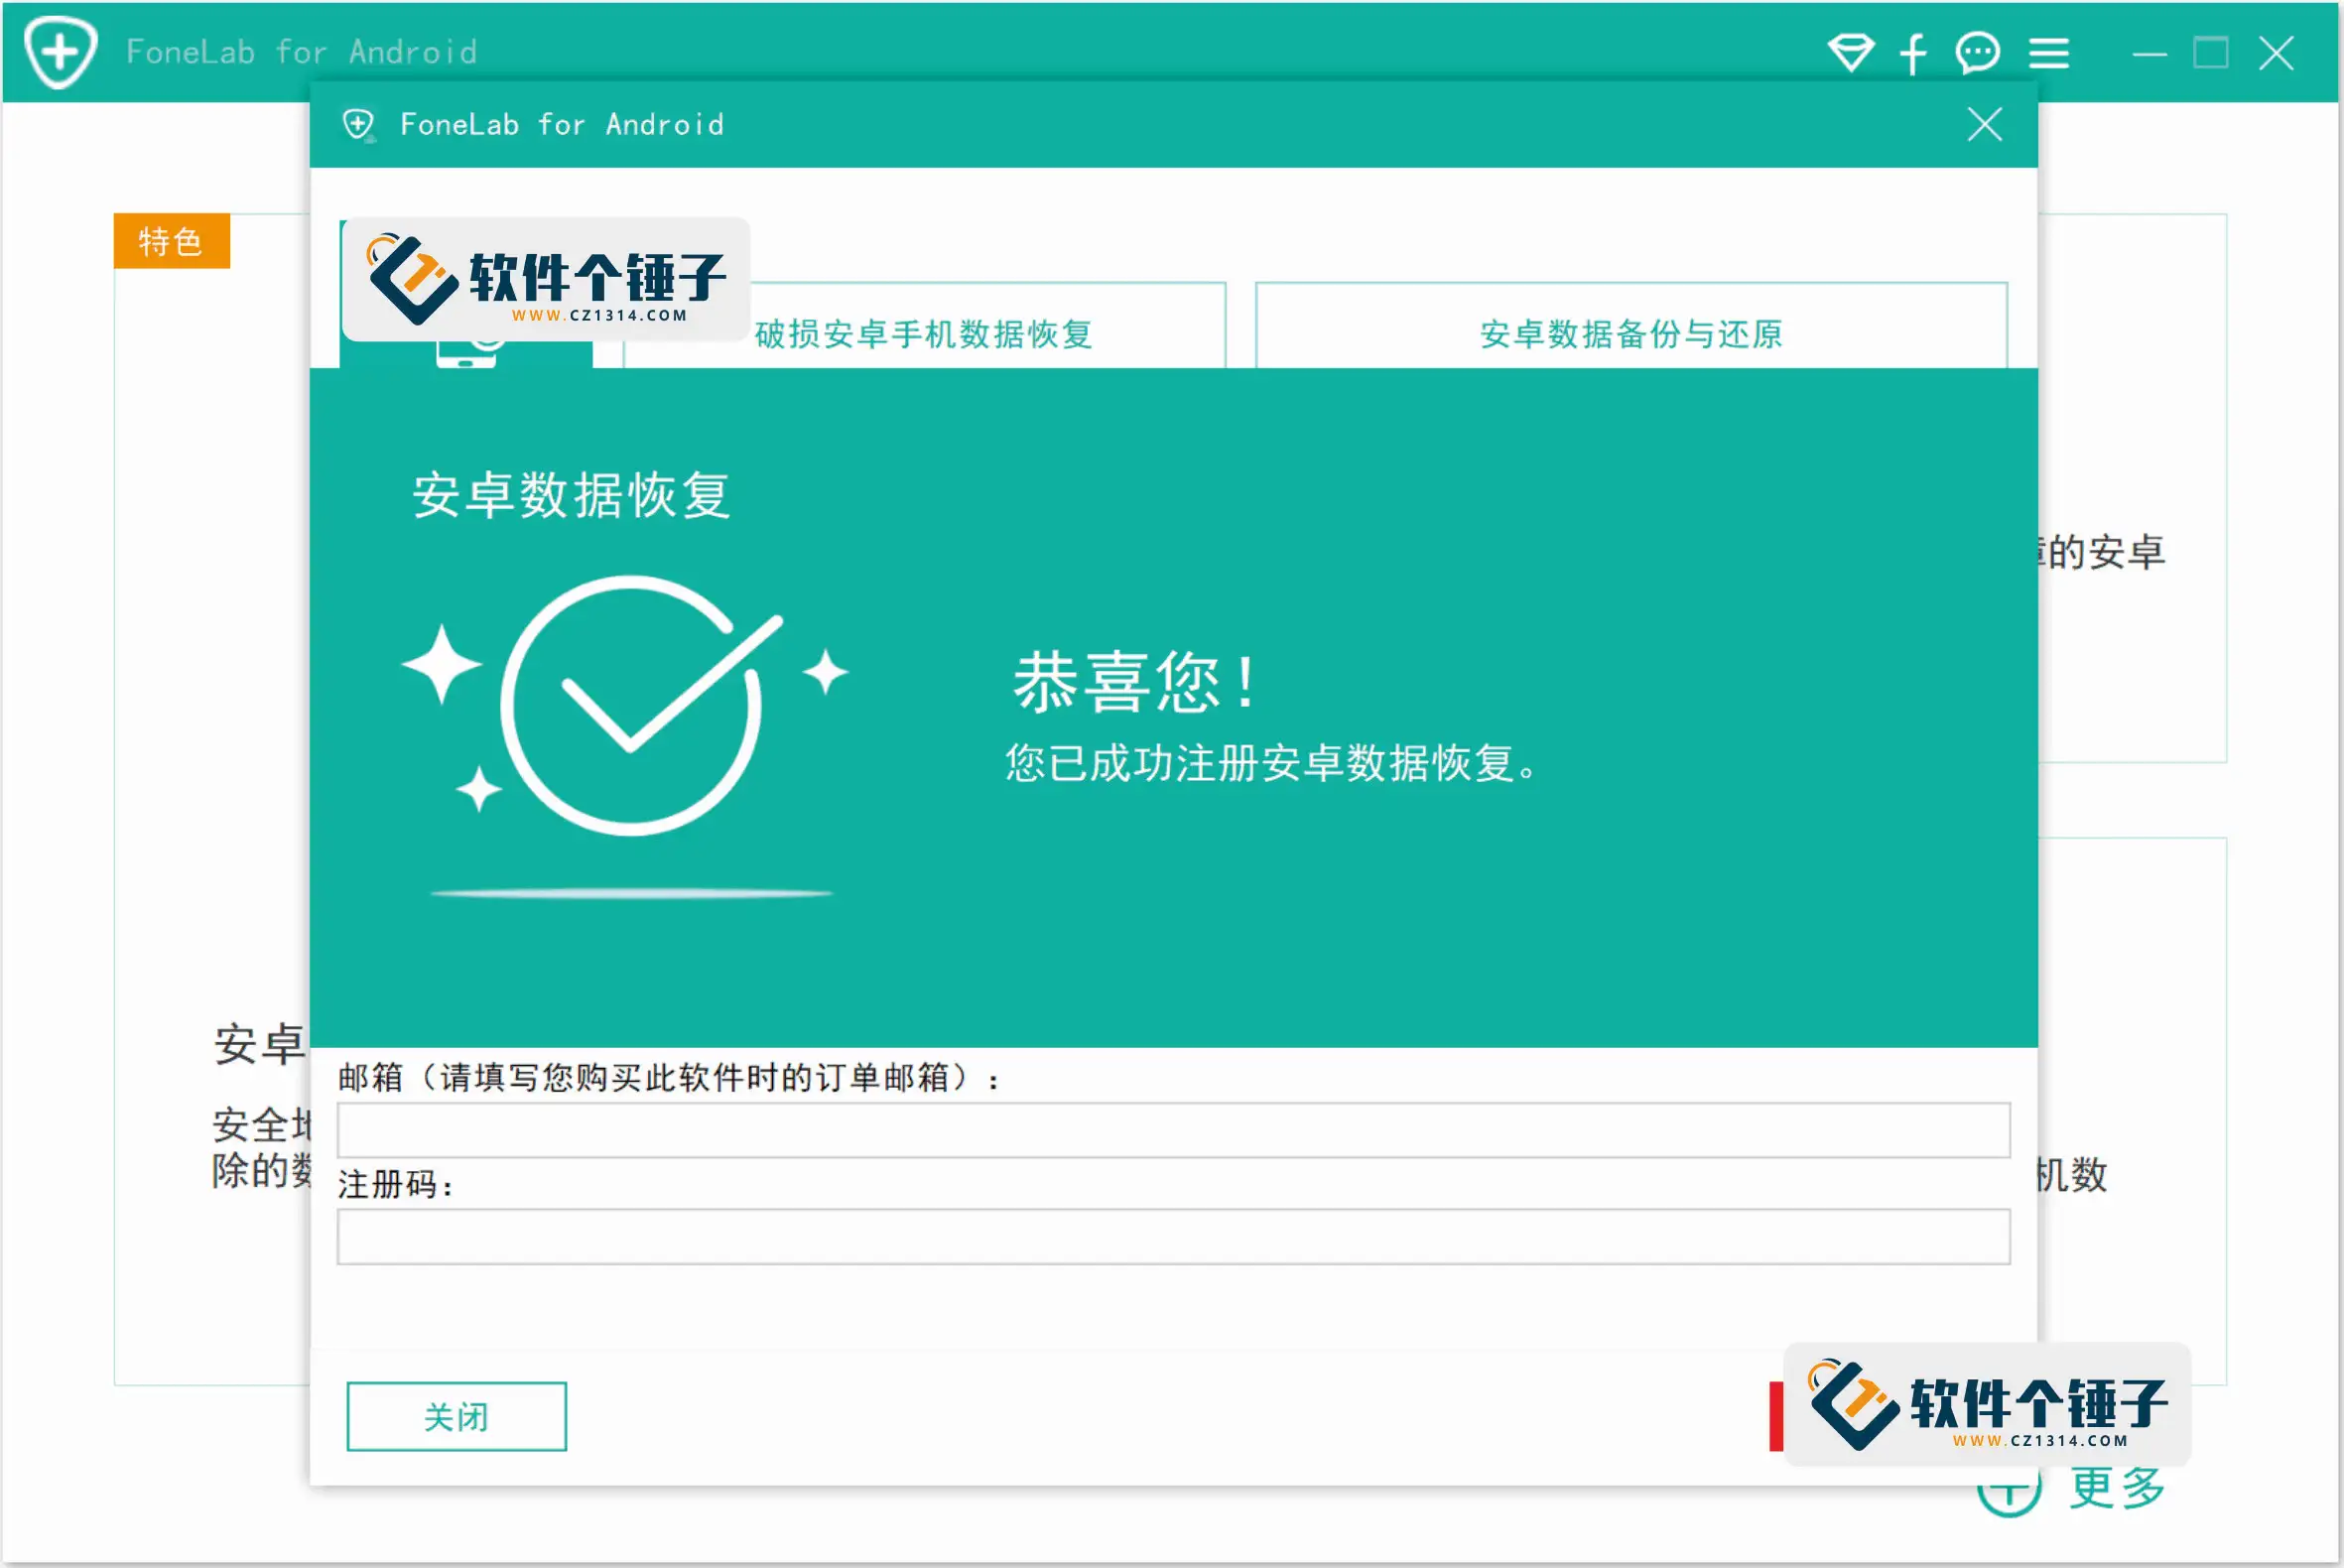Close the main FoneLab window
Viewport: 2344px width, 1568px height.
point(2276,53)
